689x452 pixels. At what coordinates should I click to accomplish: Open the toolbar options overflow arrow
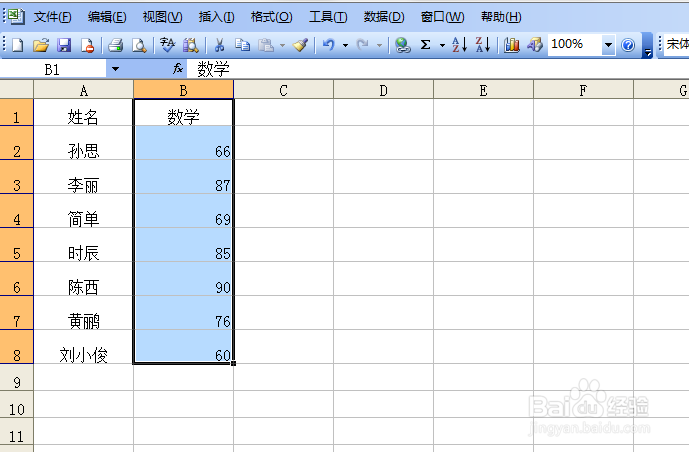click(647, 45)
